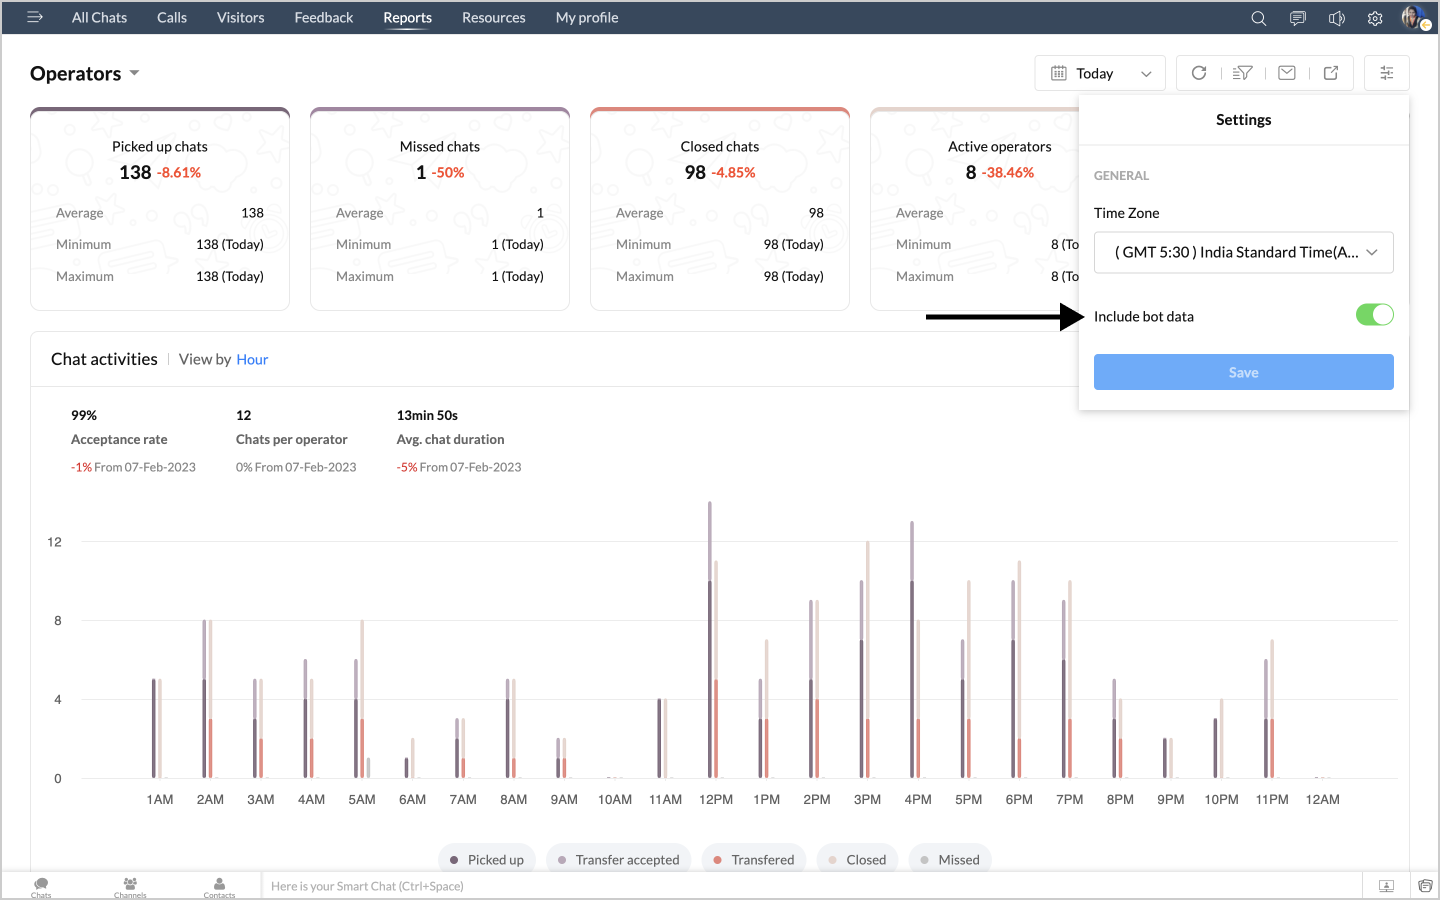Open the settings gear icon
1440x900 pixels.
pyautogui.click(x=1375, y=18)
